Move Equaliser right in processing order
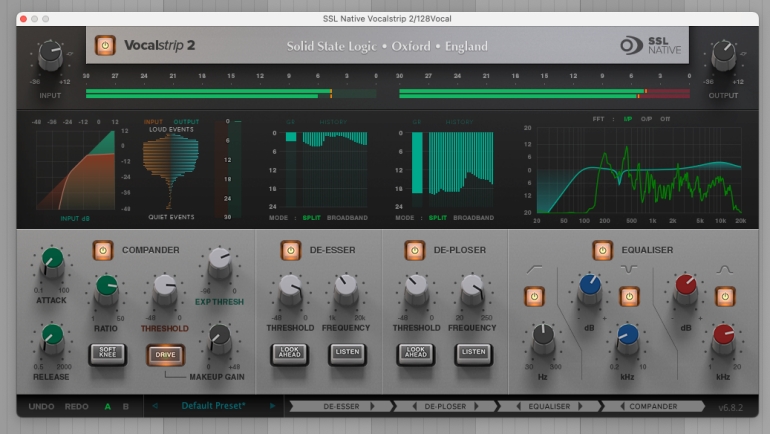The width and height of the screenshot is (770, 434). (x=580, y=407)
